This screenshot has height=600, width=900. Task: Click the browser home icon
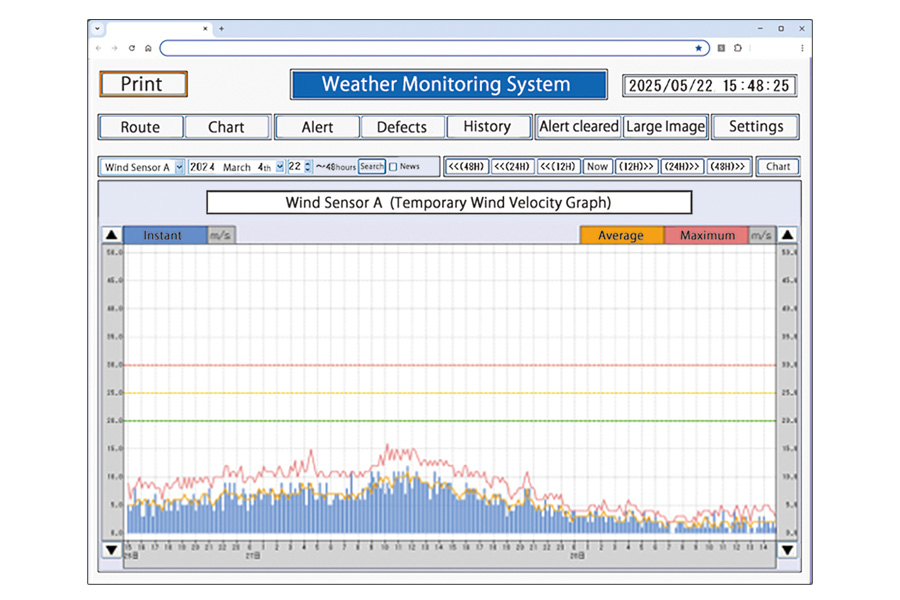pyautogui.click(x=148, y=48)
